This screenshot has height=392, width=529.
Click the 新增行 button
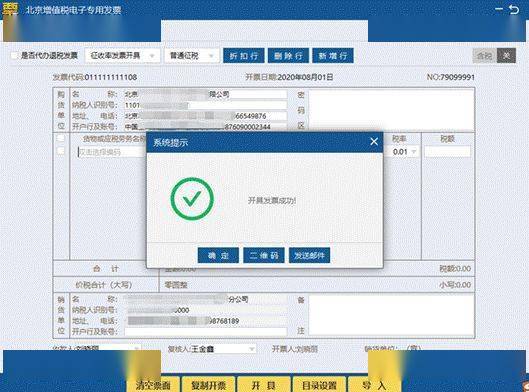click(333, 56)
